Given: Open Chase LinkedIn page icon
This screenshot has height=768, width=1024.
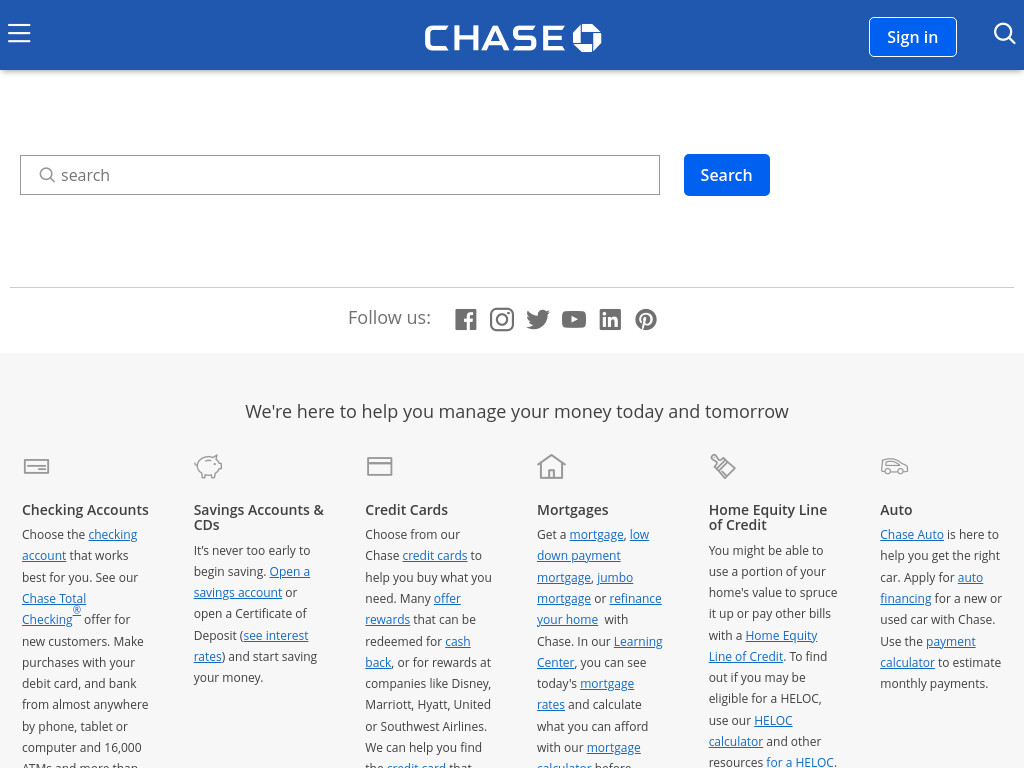Looking at the screenshot, I should [610, 319].
